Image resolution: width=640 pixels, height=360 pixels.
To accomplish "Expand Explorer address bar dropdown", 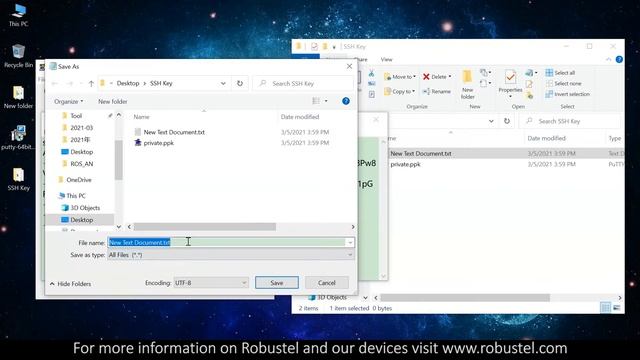I will pyautogui.click(x=491, y=121).
